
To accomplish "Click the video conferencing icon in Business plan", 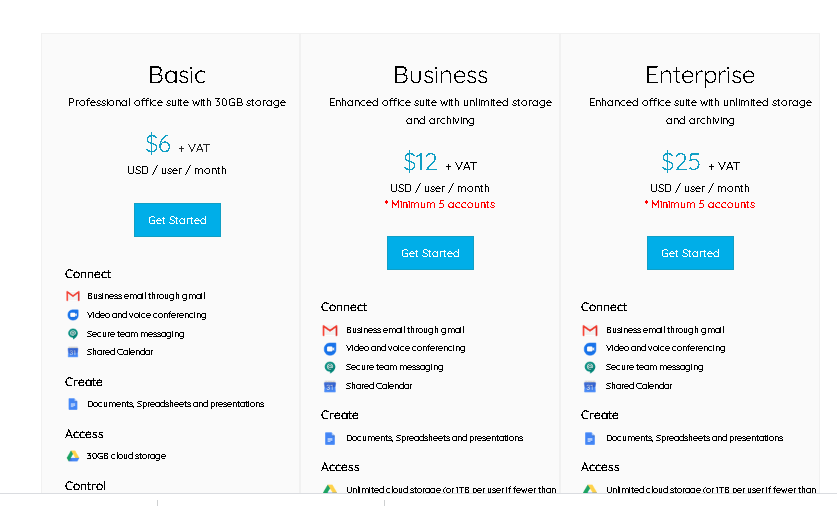I will tap(330, 349).
